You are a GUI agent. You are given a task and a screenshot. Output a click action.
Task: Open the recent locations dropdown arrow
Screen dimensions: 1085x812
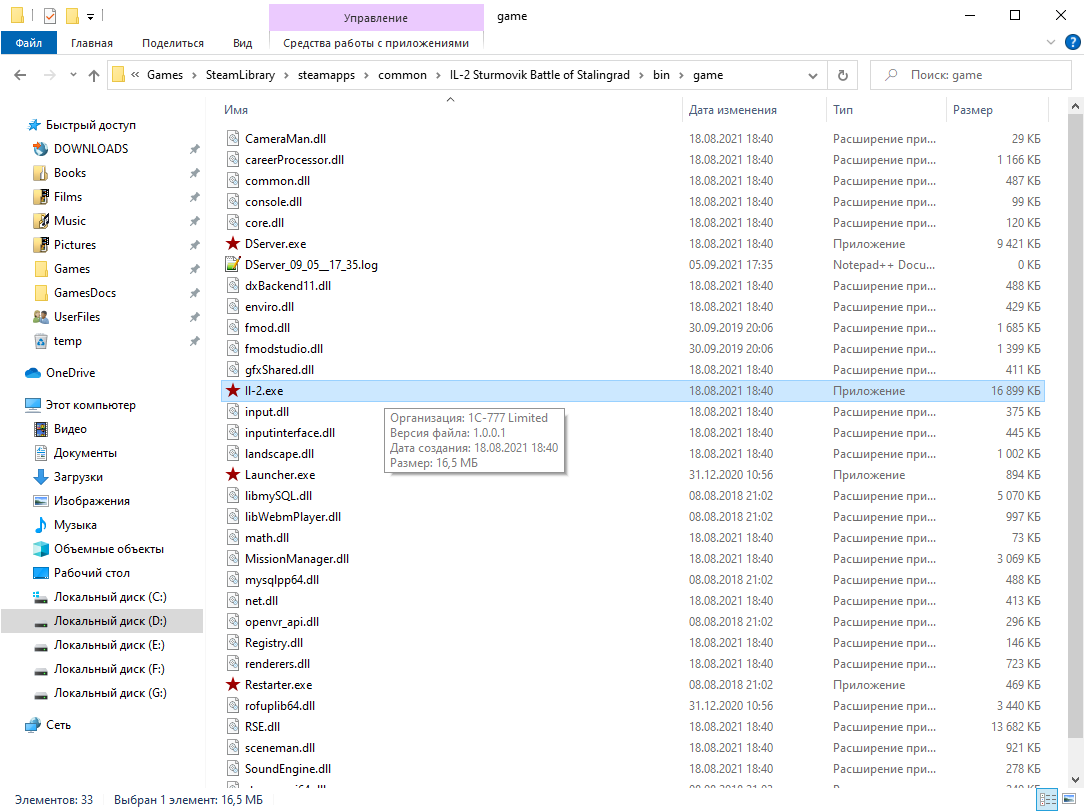(73, 75)
